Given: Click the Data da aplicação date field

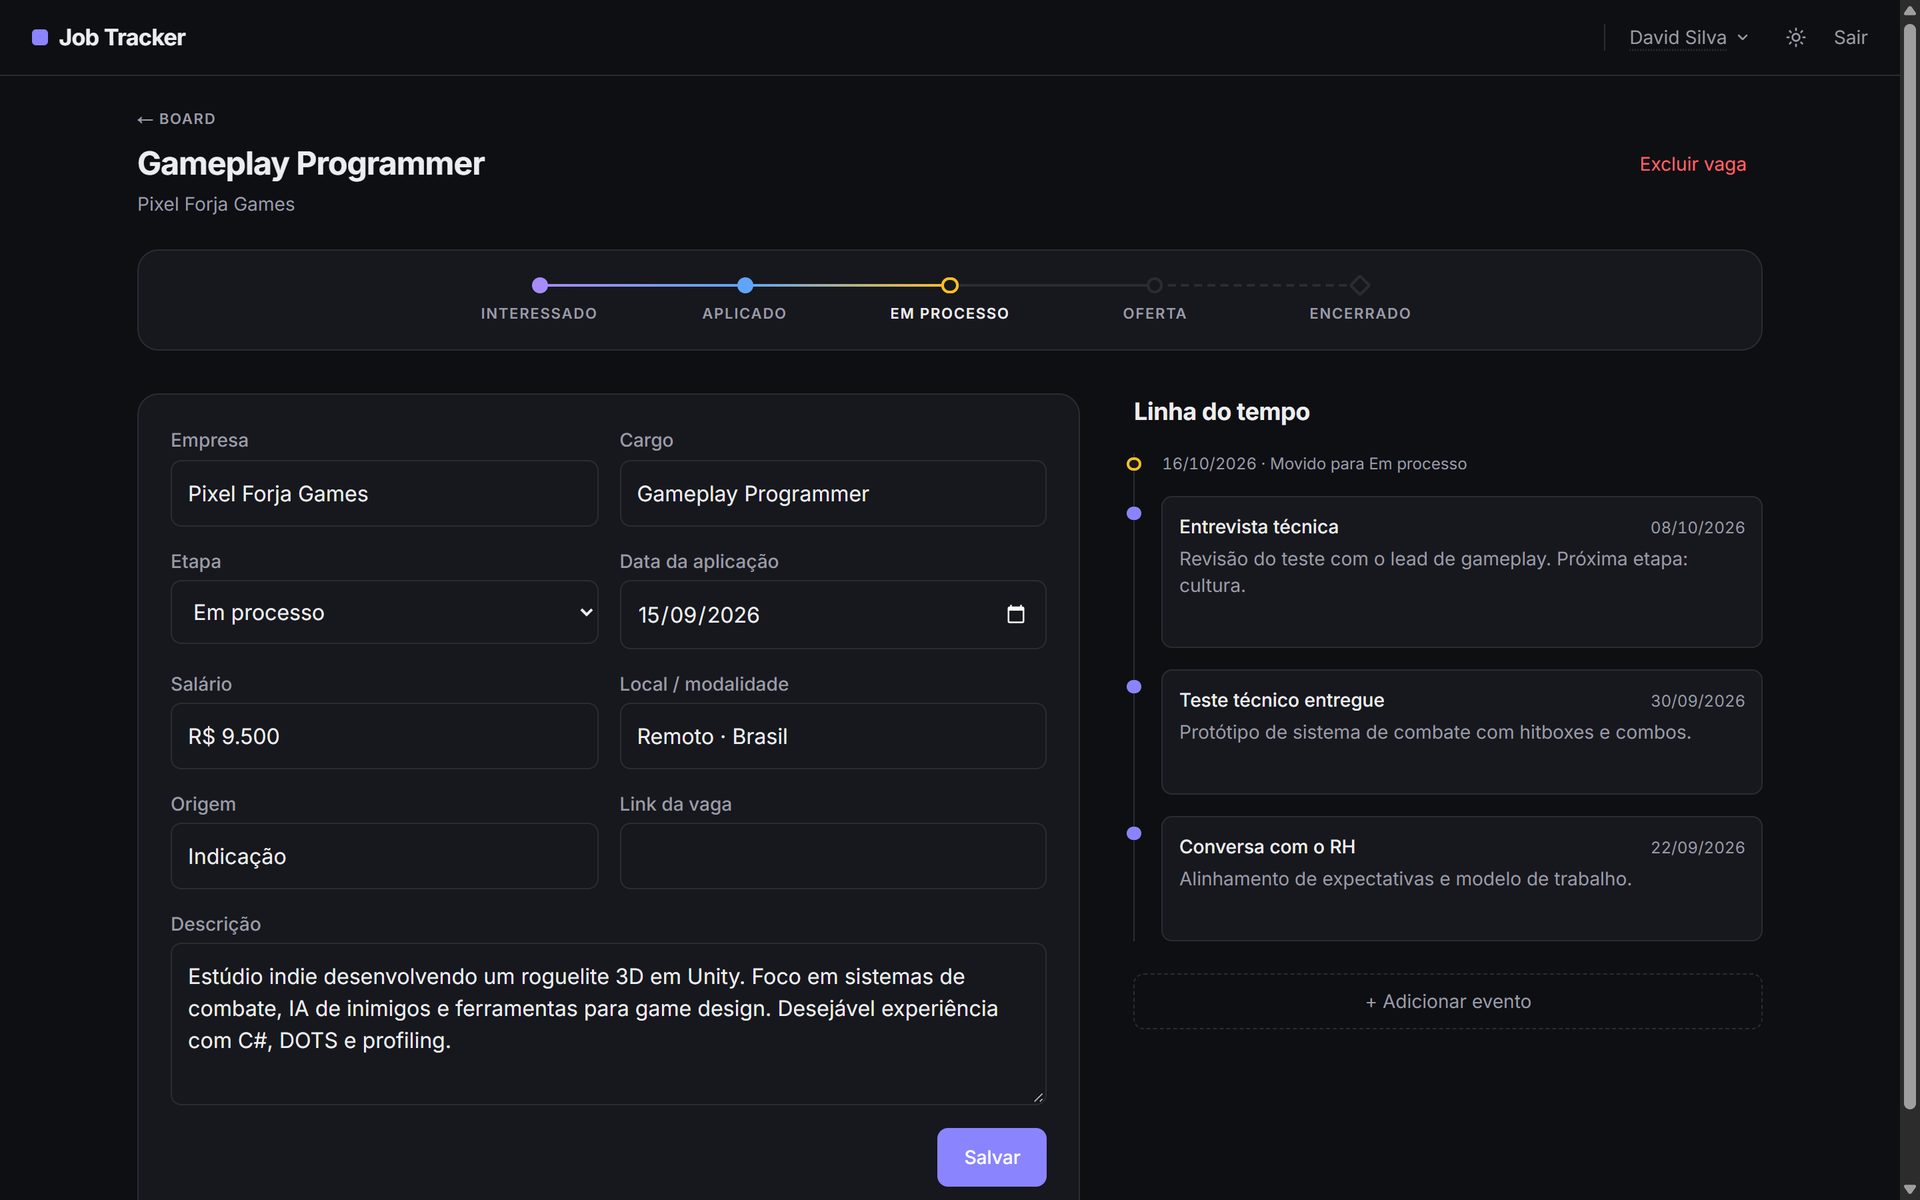Looking at the screenshot, I should click(832, 614).
